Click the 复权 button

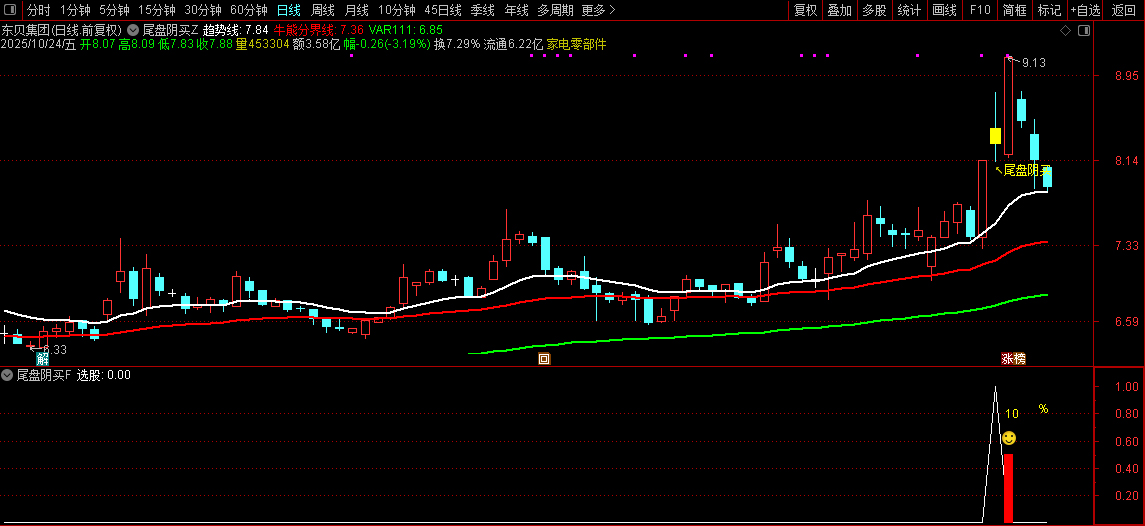pyautogui.click(x=805, y=10)
